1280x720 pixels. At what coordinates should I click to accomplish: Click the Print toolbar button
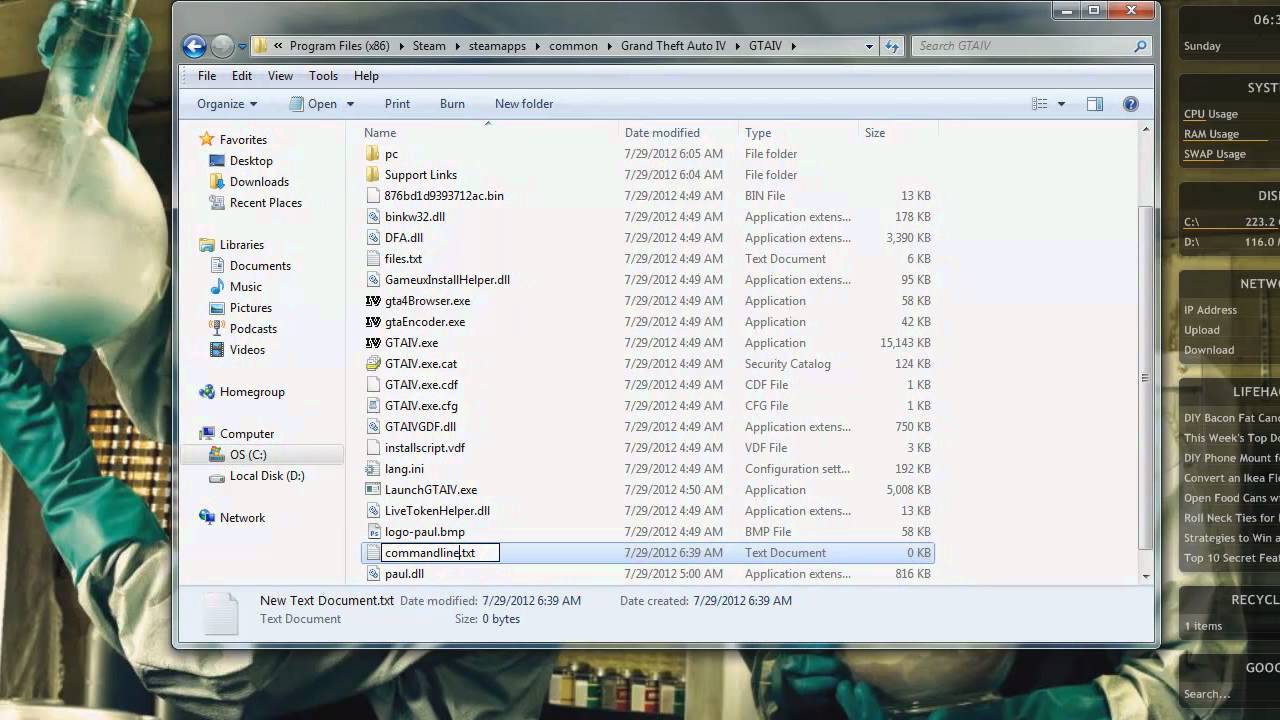click(397, 104)
